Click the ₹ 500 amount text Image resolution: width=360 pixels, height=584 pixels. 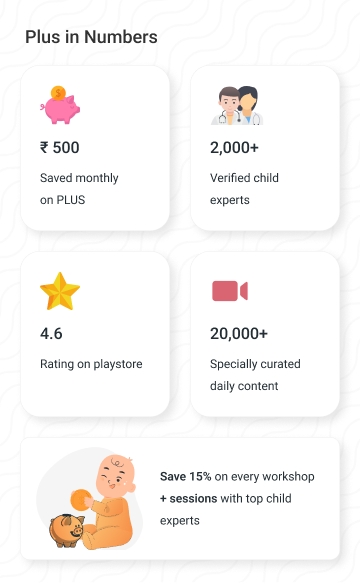pos(60,148)
